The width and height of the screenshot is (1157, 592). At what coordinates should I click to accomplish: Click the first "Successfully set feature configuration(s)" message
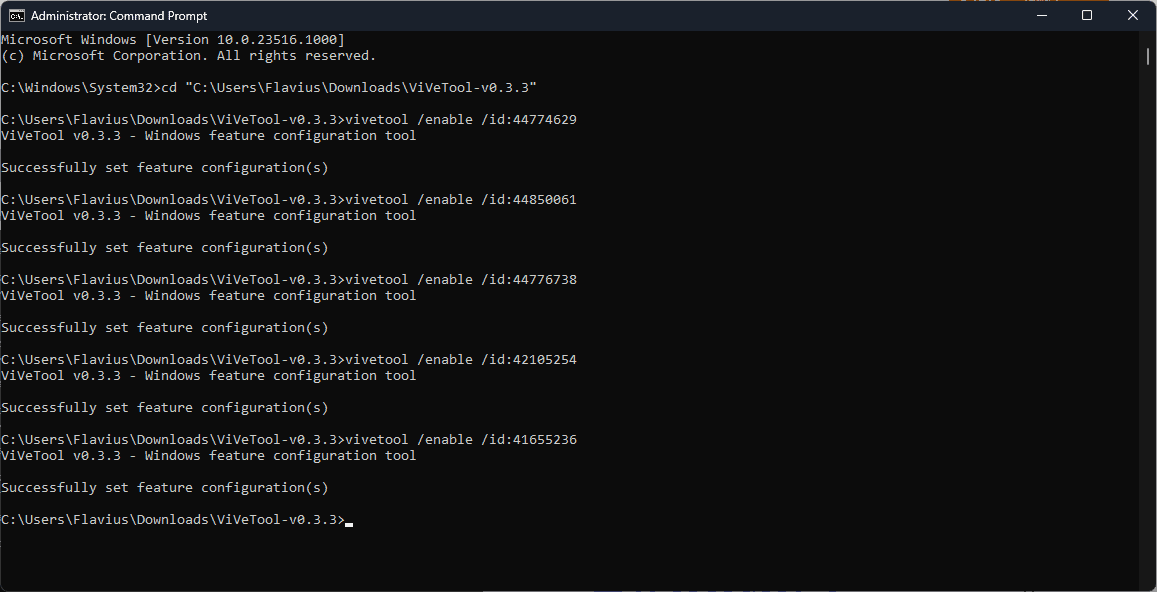165,168
